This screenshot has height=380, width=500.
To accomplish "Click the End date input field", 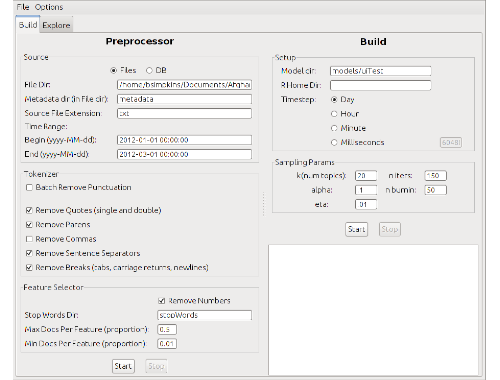I will (184, 154).
